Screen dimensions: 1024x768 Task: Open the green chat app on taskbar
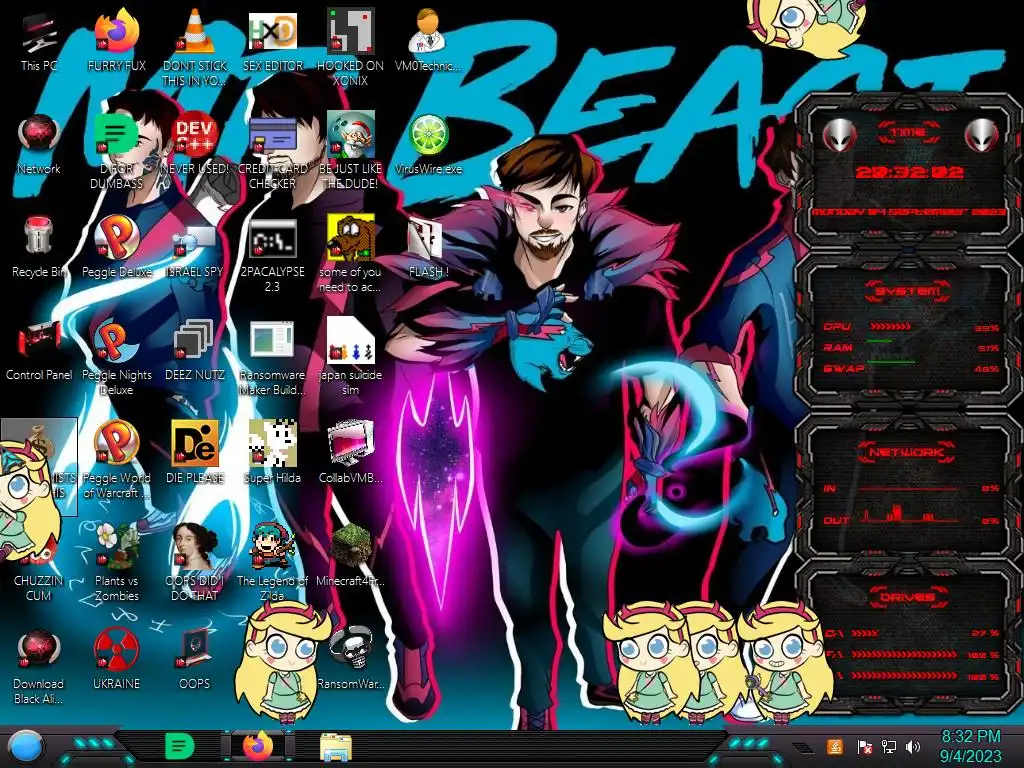click(180, 746)
